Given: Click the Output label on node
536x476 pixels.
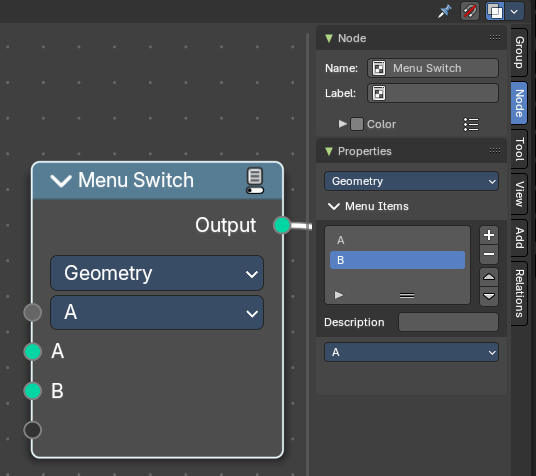Looking at the screenshot, I should click(x=225, y=225).
